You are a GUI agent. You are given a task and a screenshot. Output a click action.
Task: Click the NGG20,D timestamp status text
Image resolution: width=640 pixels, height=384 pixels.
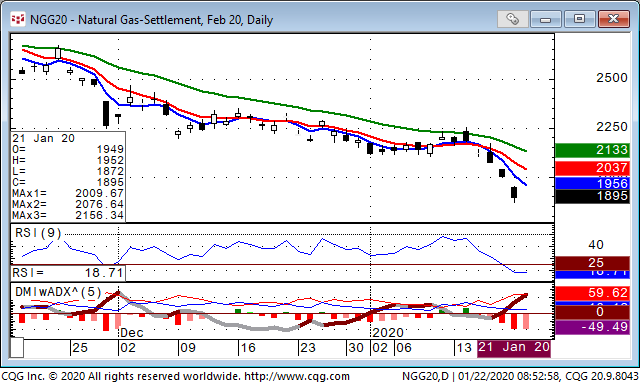(520, 376)
